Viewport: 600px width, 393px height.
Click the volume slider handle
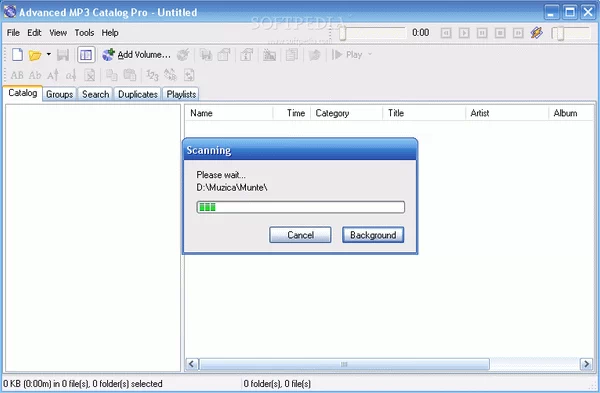[560, 33]
